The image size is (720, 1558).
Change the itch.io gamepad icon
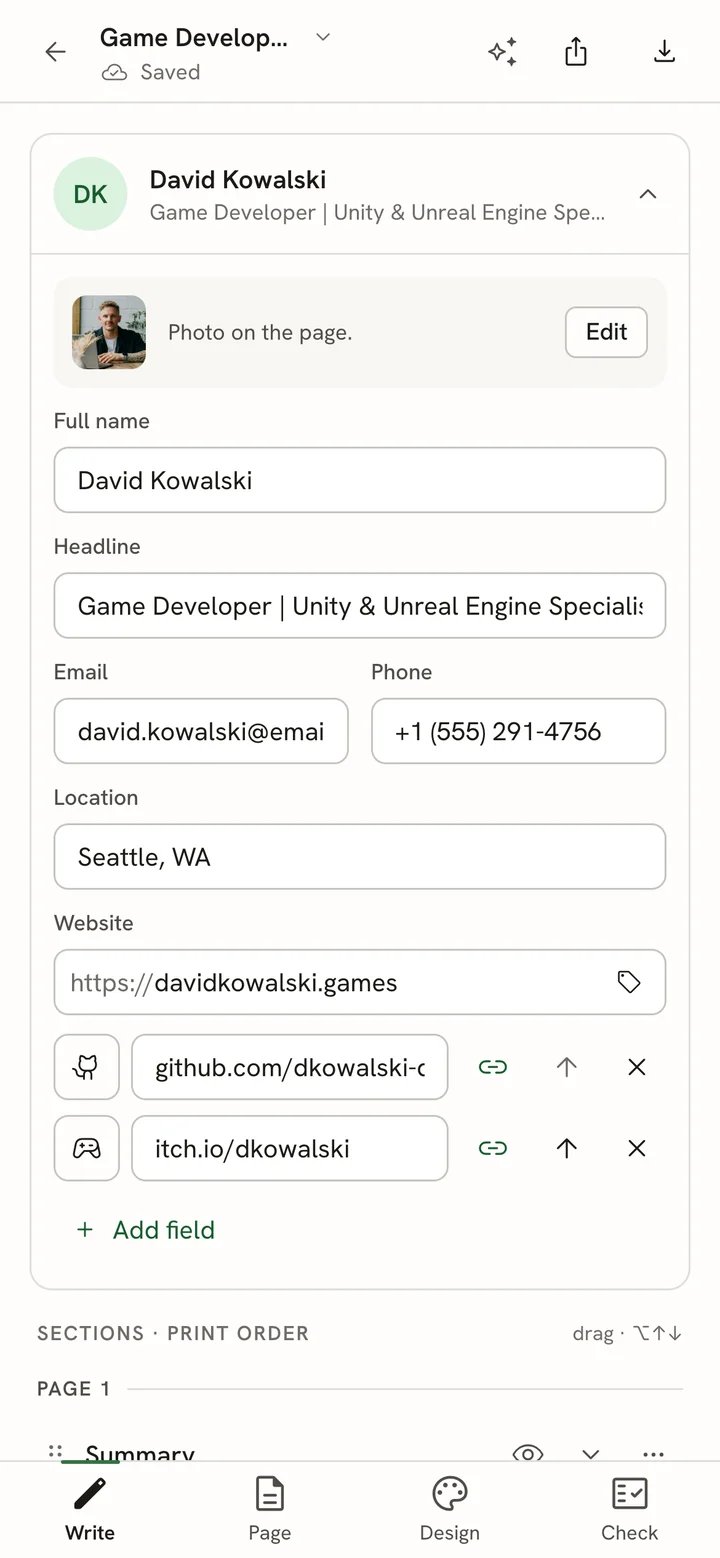click(x=87, y=1148)
